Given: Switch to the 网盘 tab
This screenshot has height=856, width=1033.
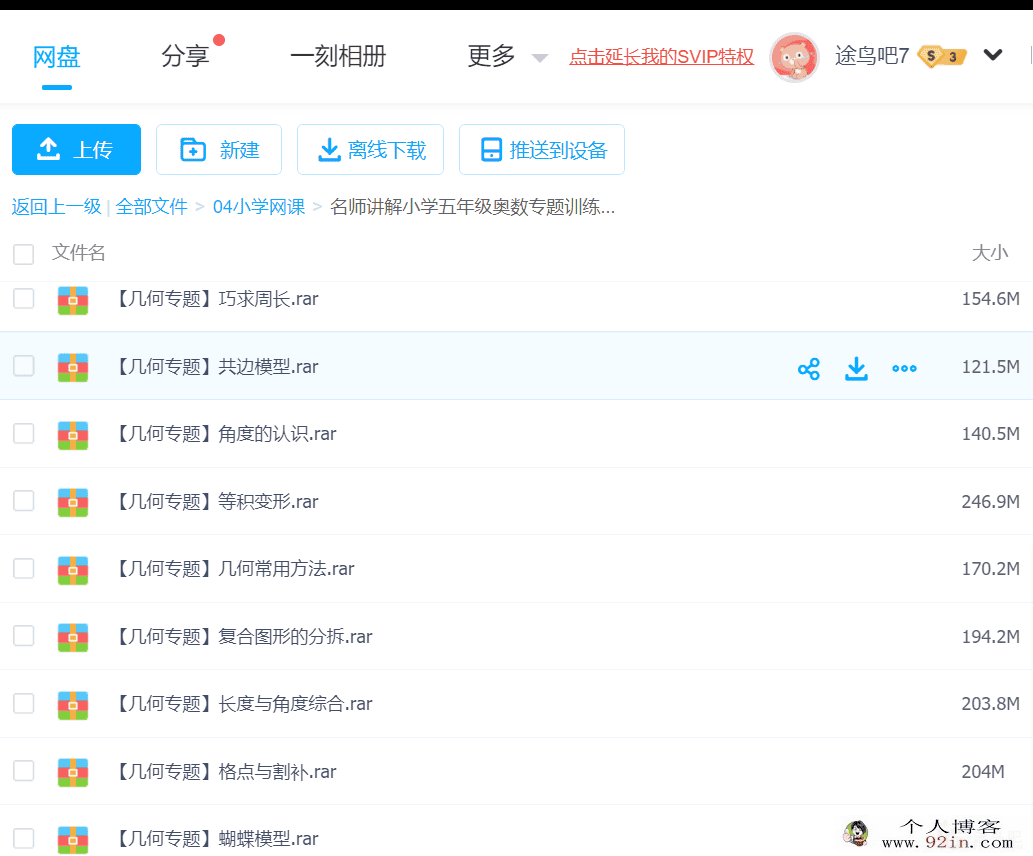Looking at the screenshot, I should pos(57,57).
